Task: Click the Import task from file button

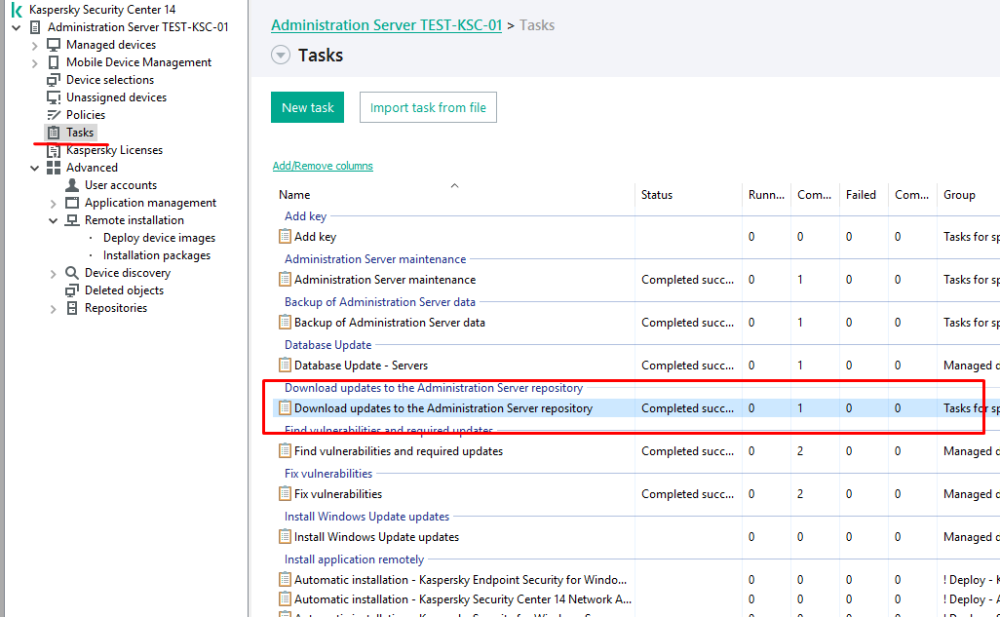Action: (x=428, y=108)
